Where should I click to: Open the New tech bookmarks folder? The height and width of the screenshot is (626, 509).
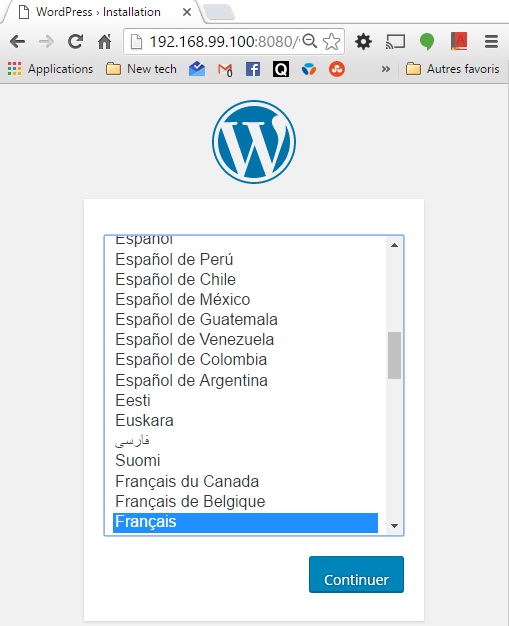tap(141, 69)
